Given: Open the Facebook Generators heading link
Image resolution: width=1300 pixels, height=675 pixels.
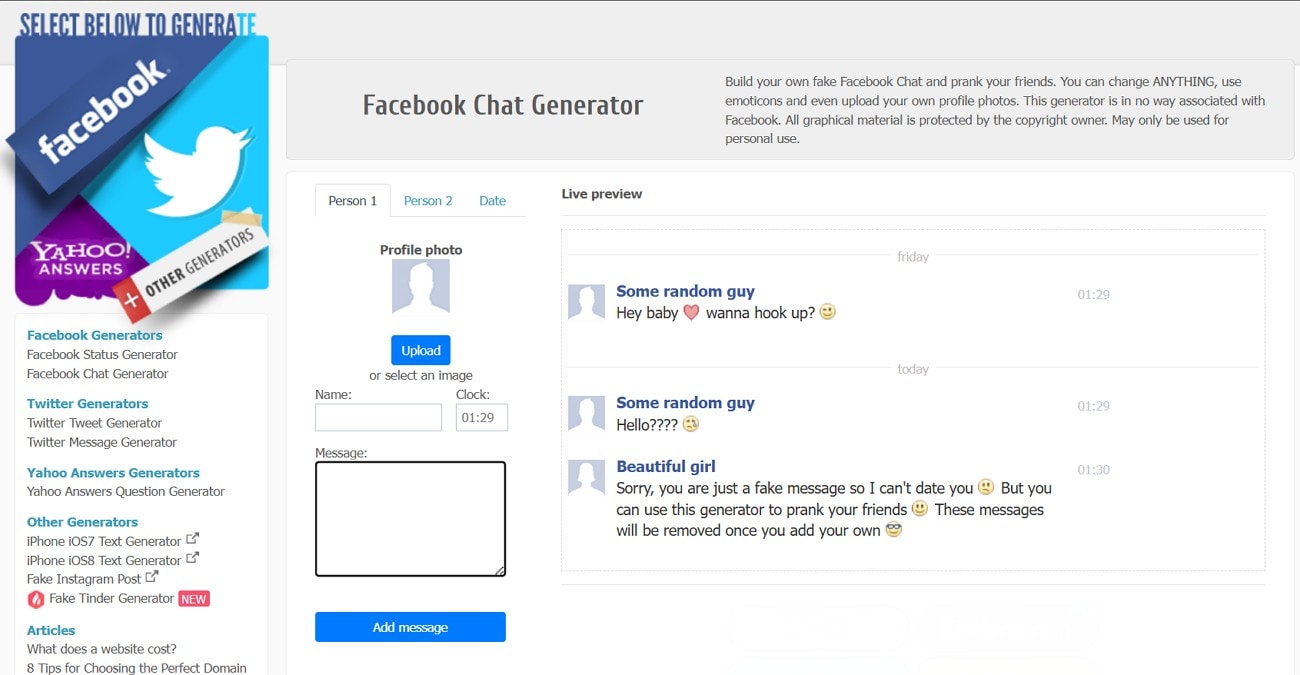Looking at the screenshot, I should coord(94,335).
